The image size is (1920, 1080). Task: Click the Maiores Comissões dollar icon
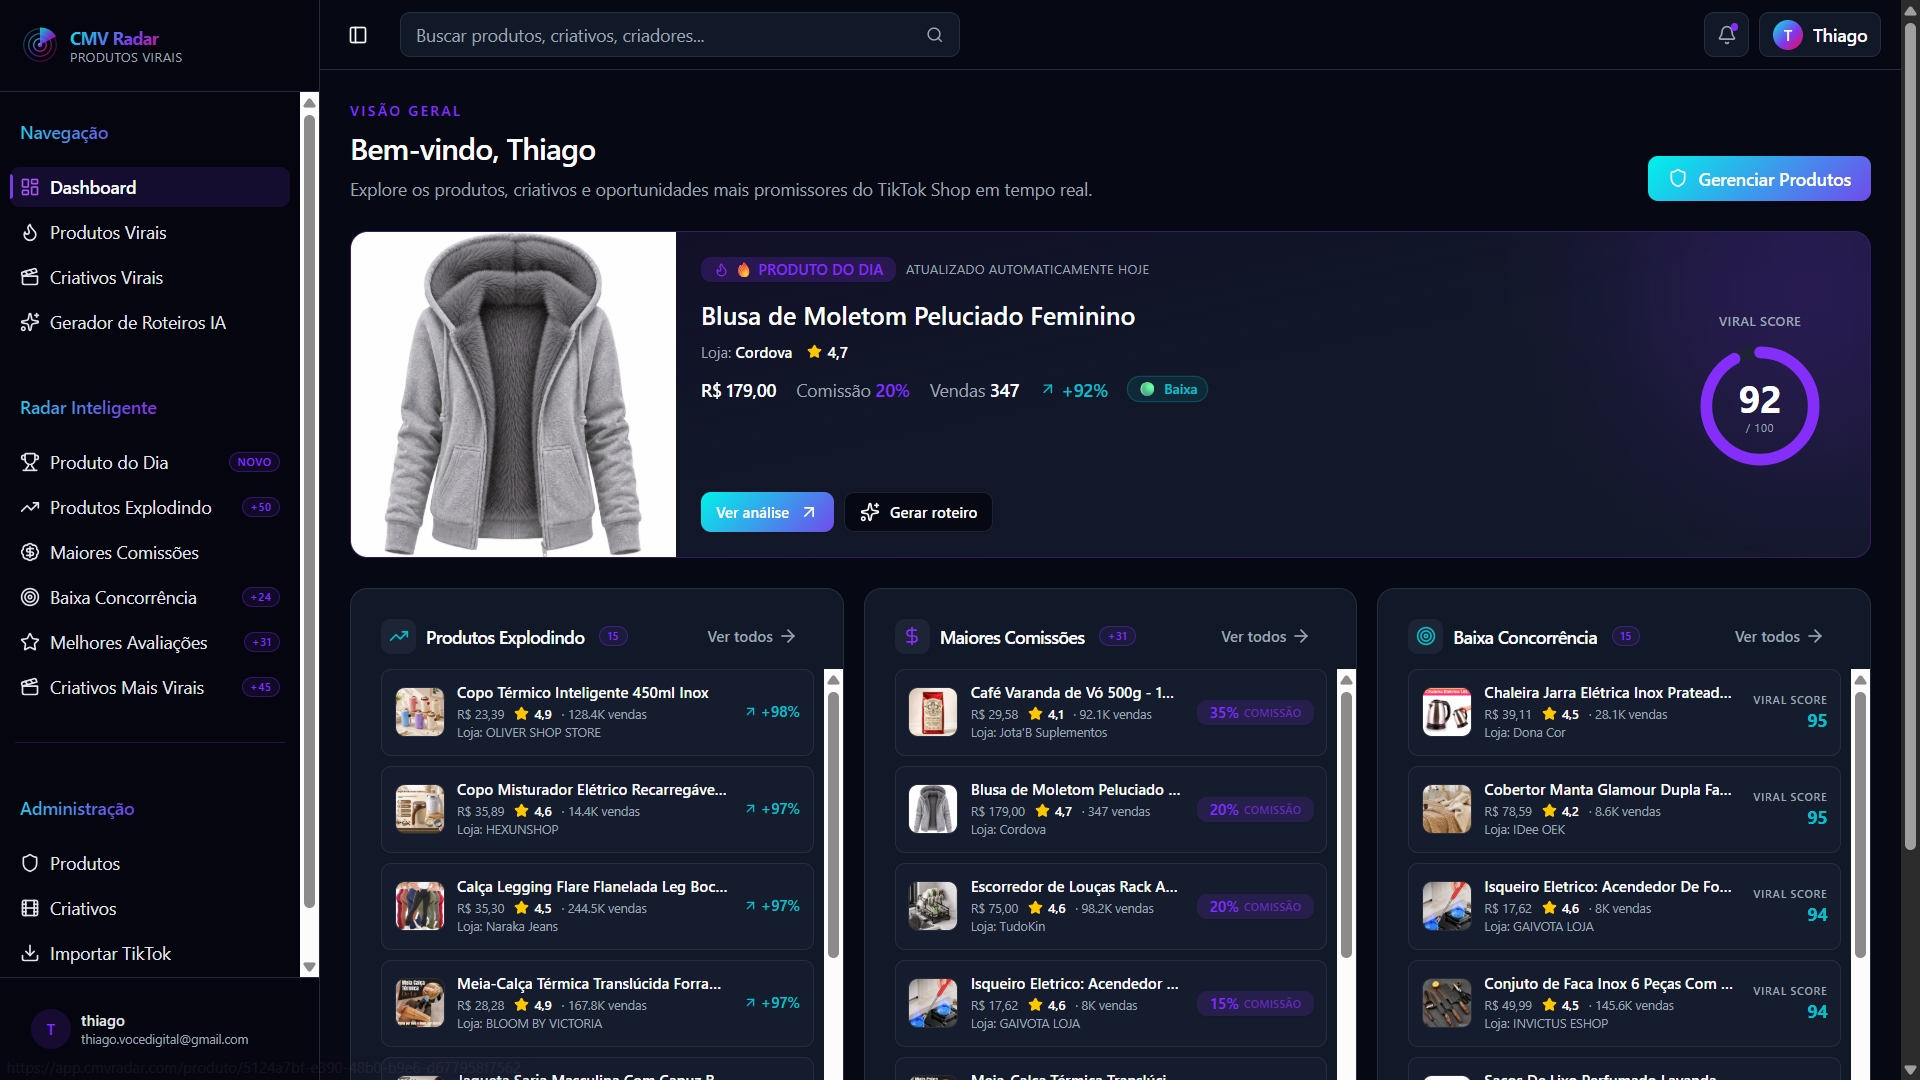tap(30, 552)
